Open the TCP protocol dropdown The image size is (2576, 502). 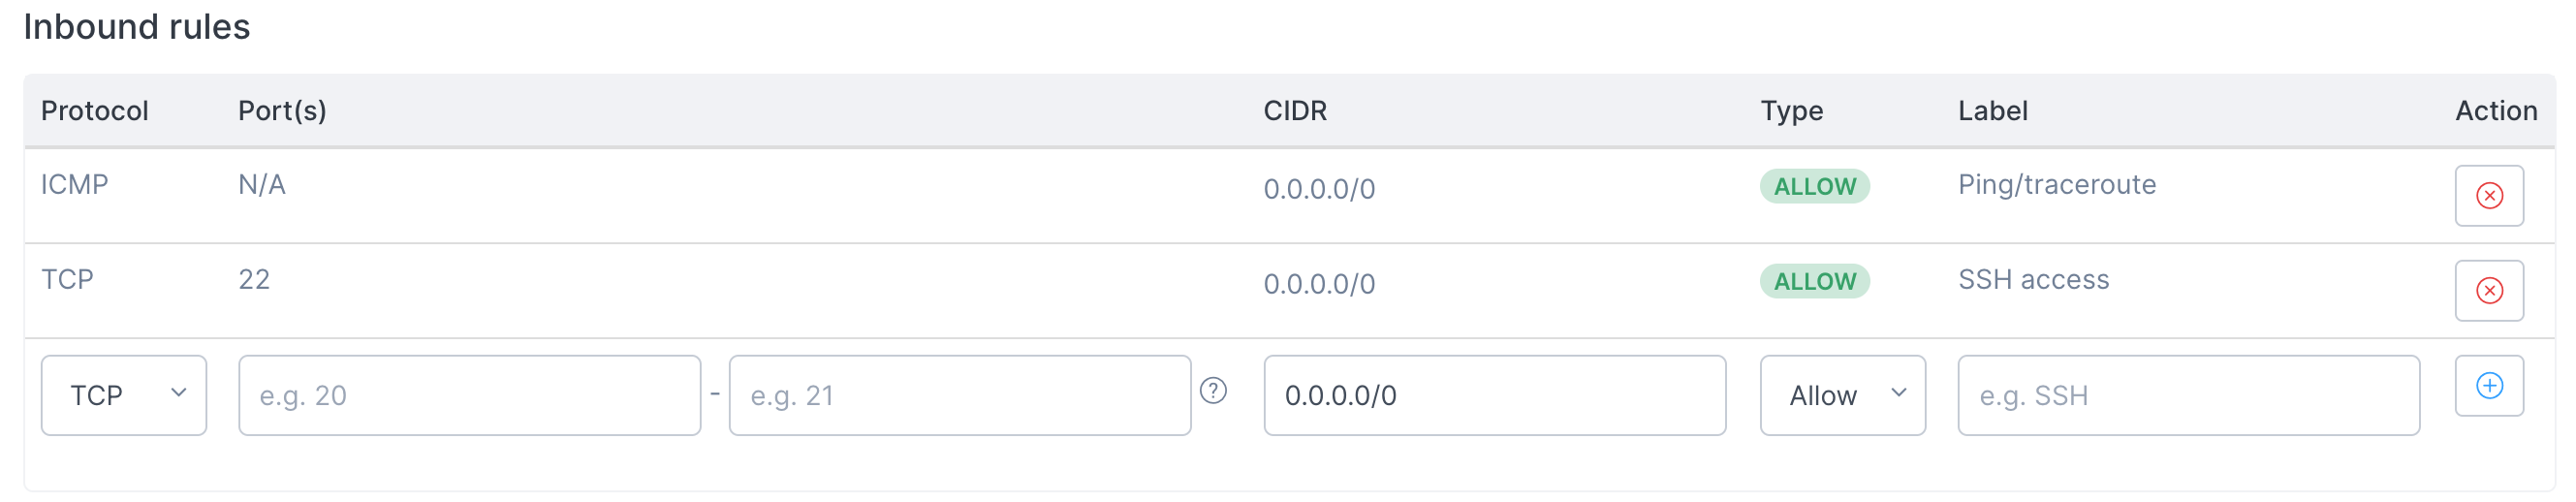(x=124, y=396)
